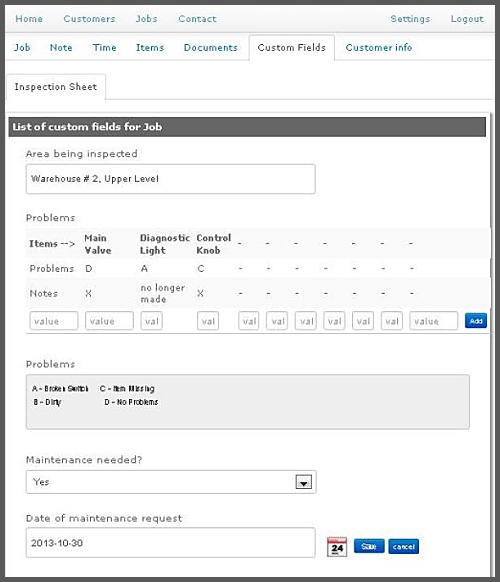Click the first value input under Items column

point(54,321)
